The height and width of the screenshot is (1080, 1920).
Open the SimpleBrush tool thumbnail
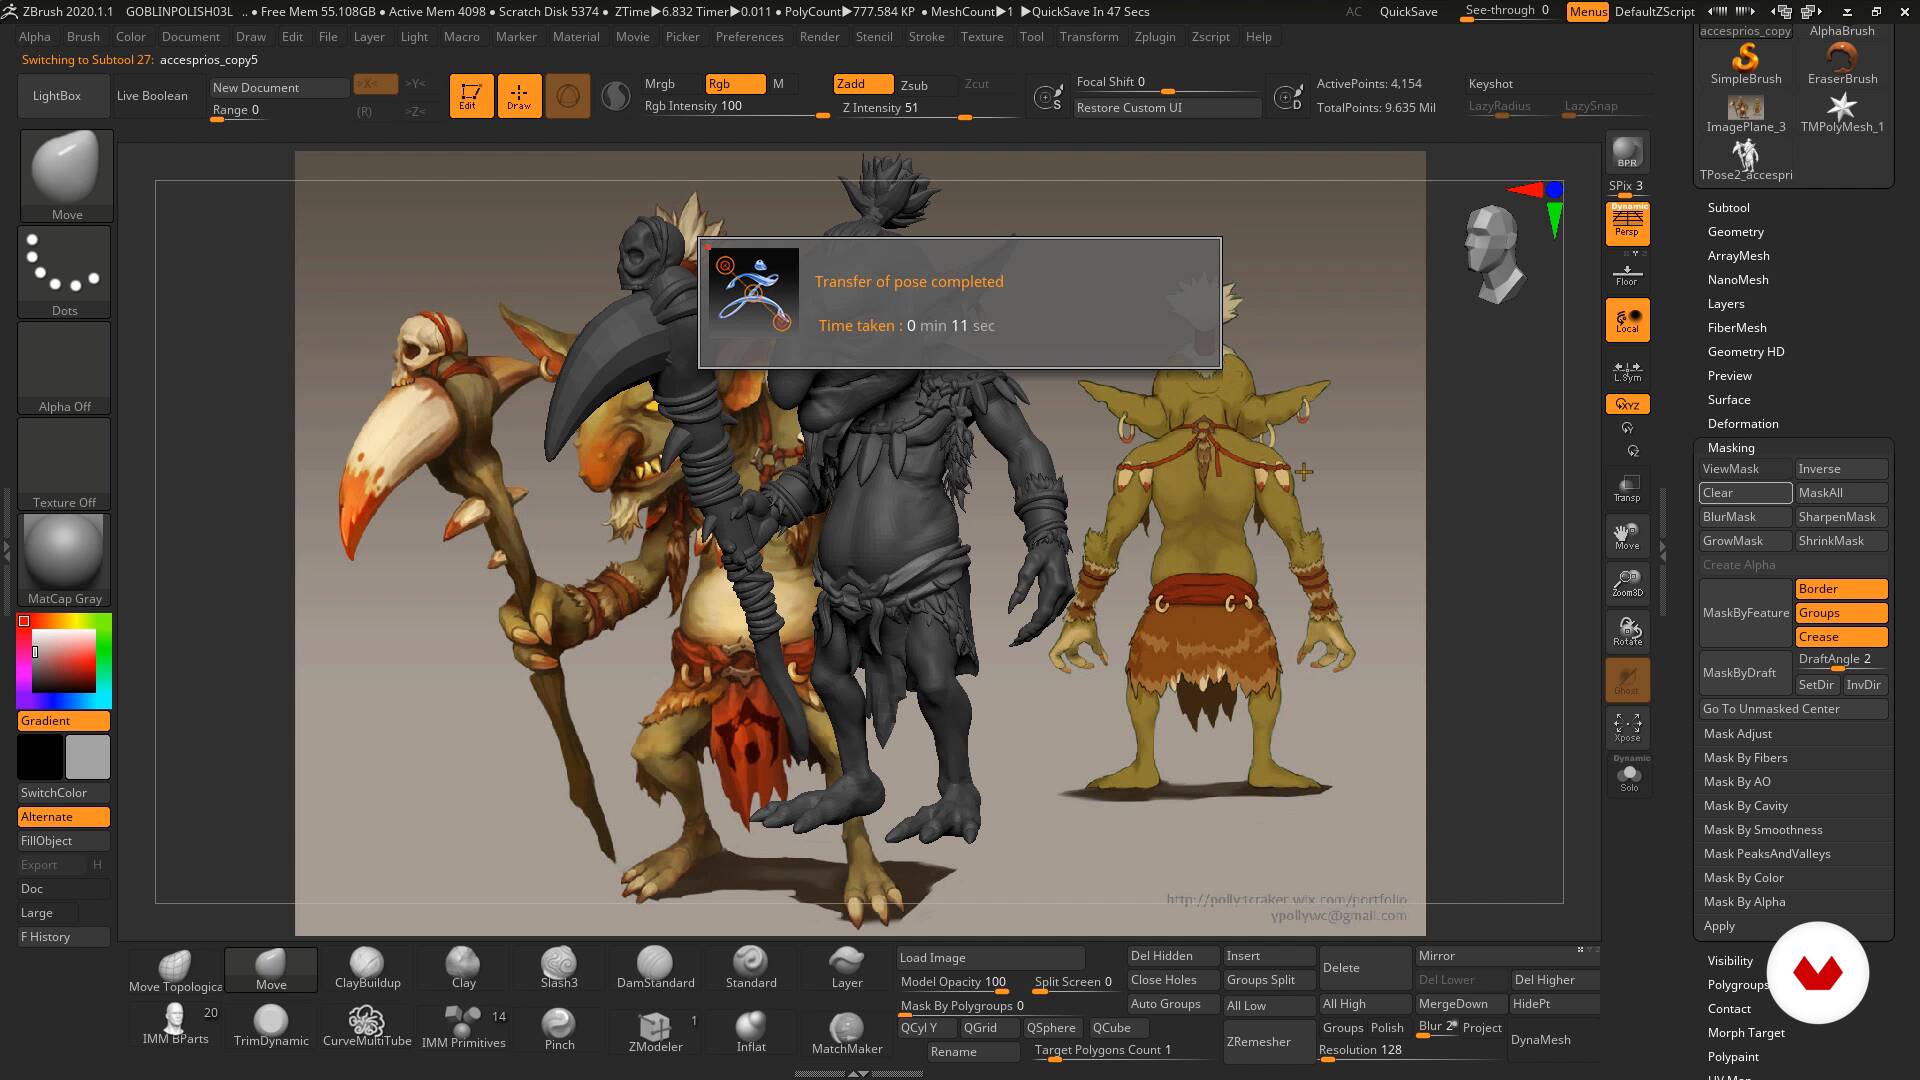point(1745,62)
